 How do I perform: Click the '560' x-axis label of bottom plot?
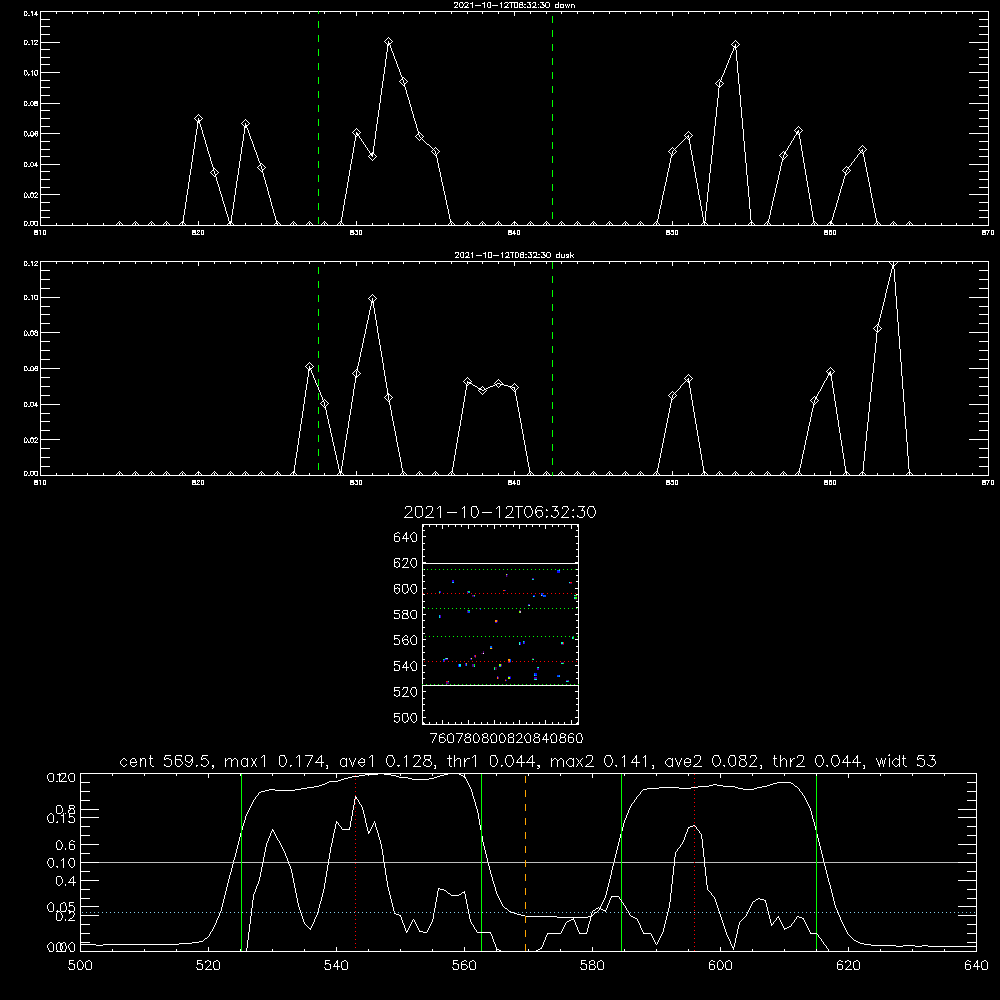(464, 966)
